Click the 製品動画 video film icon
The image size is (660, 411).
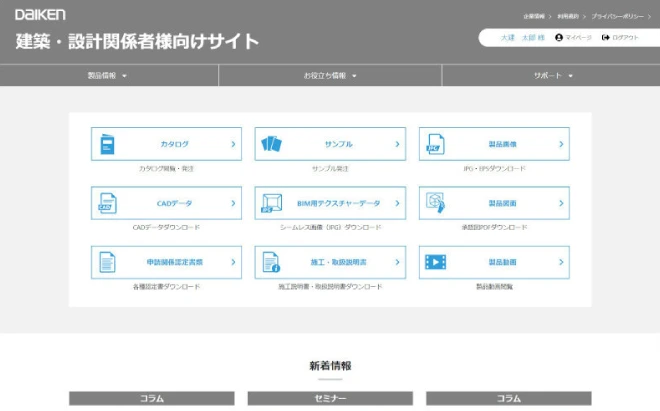point(435,262)
